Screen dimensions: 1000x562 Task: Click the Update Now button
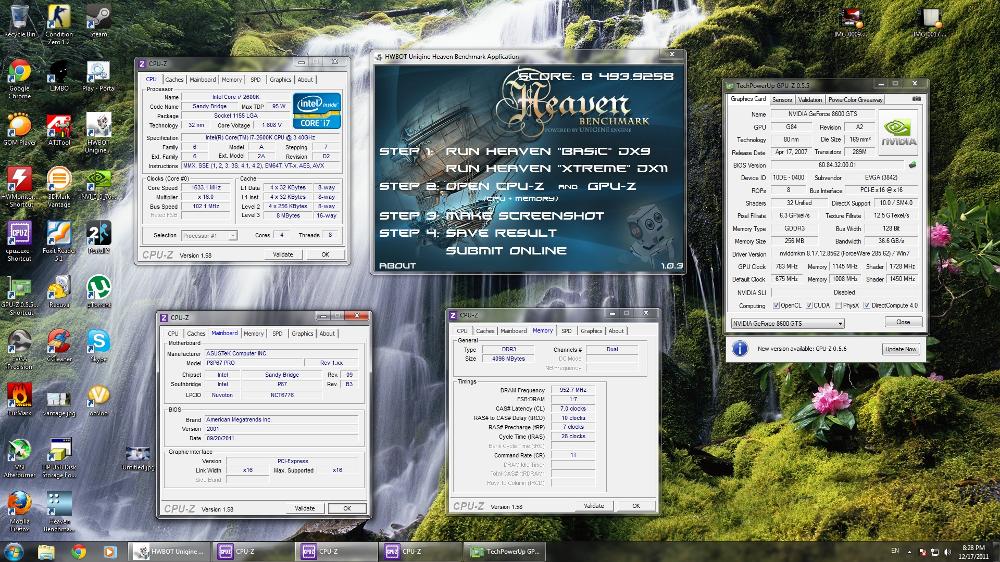pos(901,349)
